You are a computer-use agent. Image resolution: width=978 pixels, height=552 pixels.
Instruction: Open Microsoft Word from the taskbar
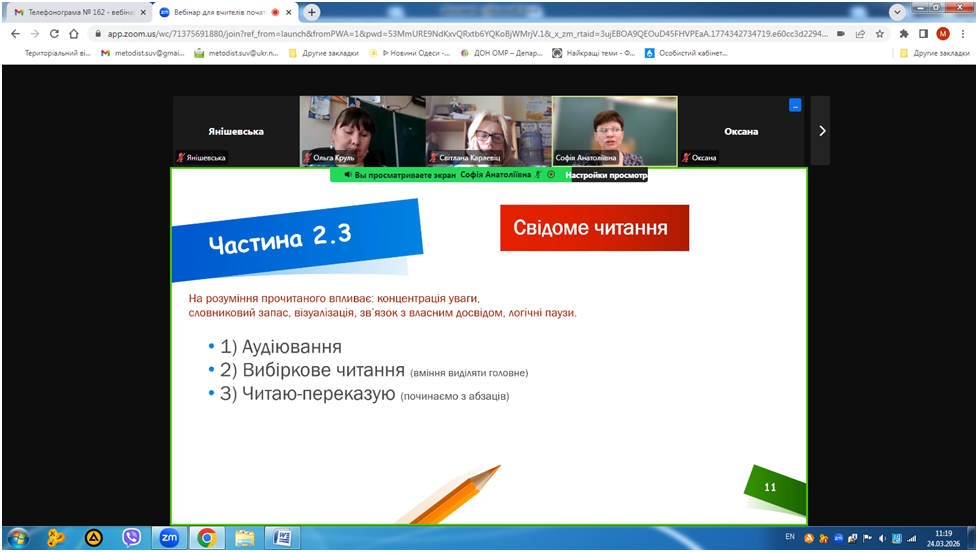click(x=281, y=538)
